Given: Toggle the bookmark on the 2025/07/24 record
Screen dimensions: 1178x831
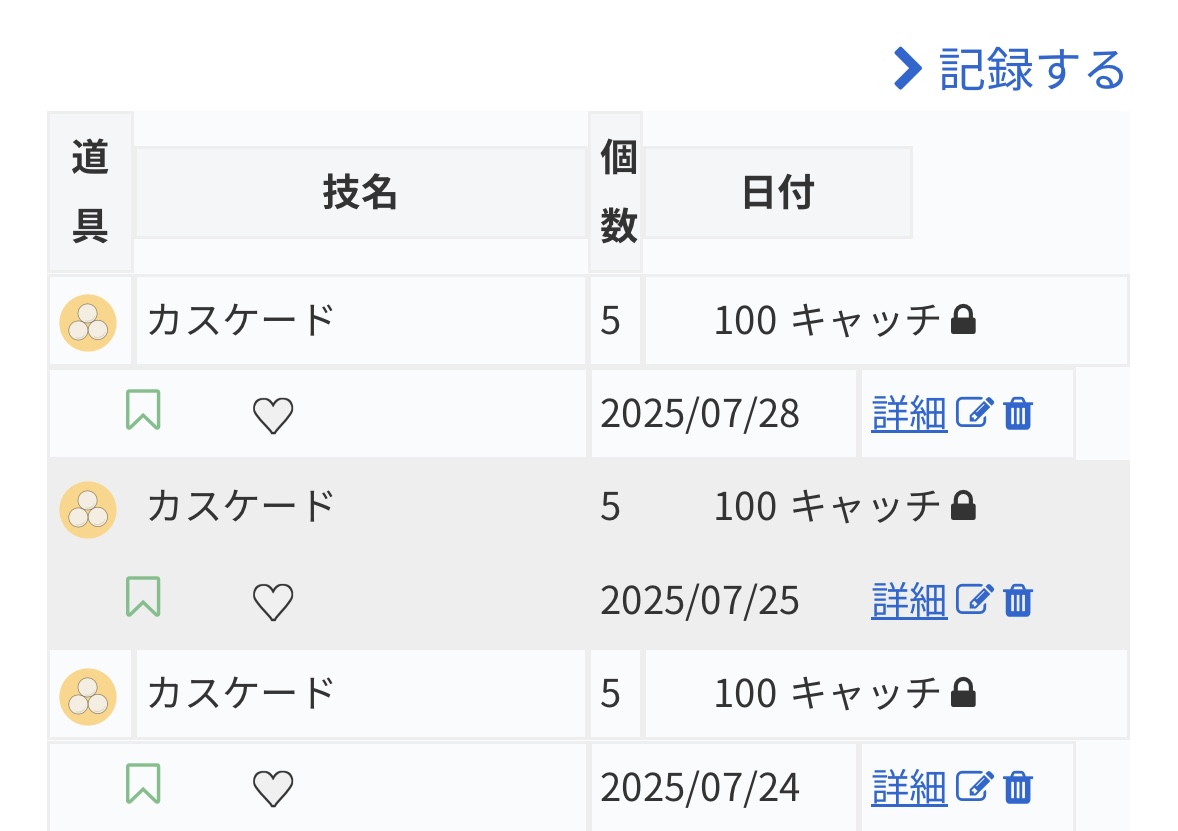Looking at the screenshot, I should tap(143, 785).
